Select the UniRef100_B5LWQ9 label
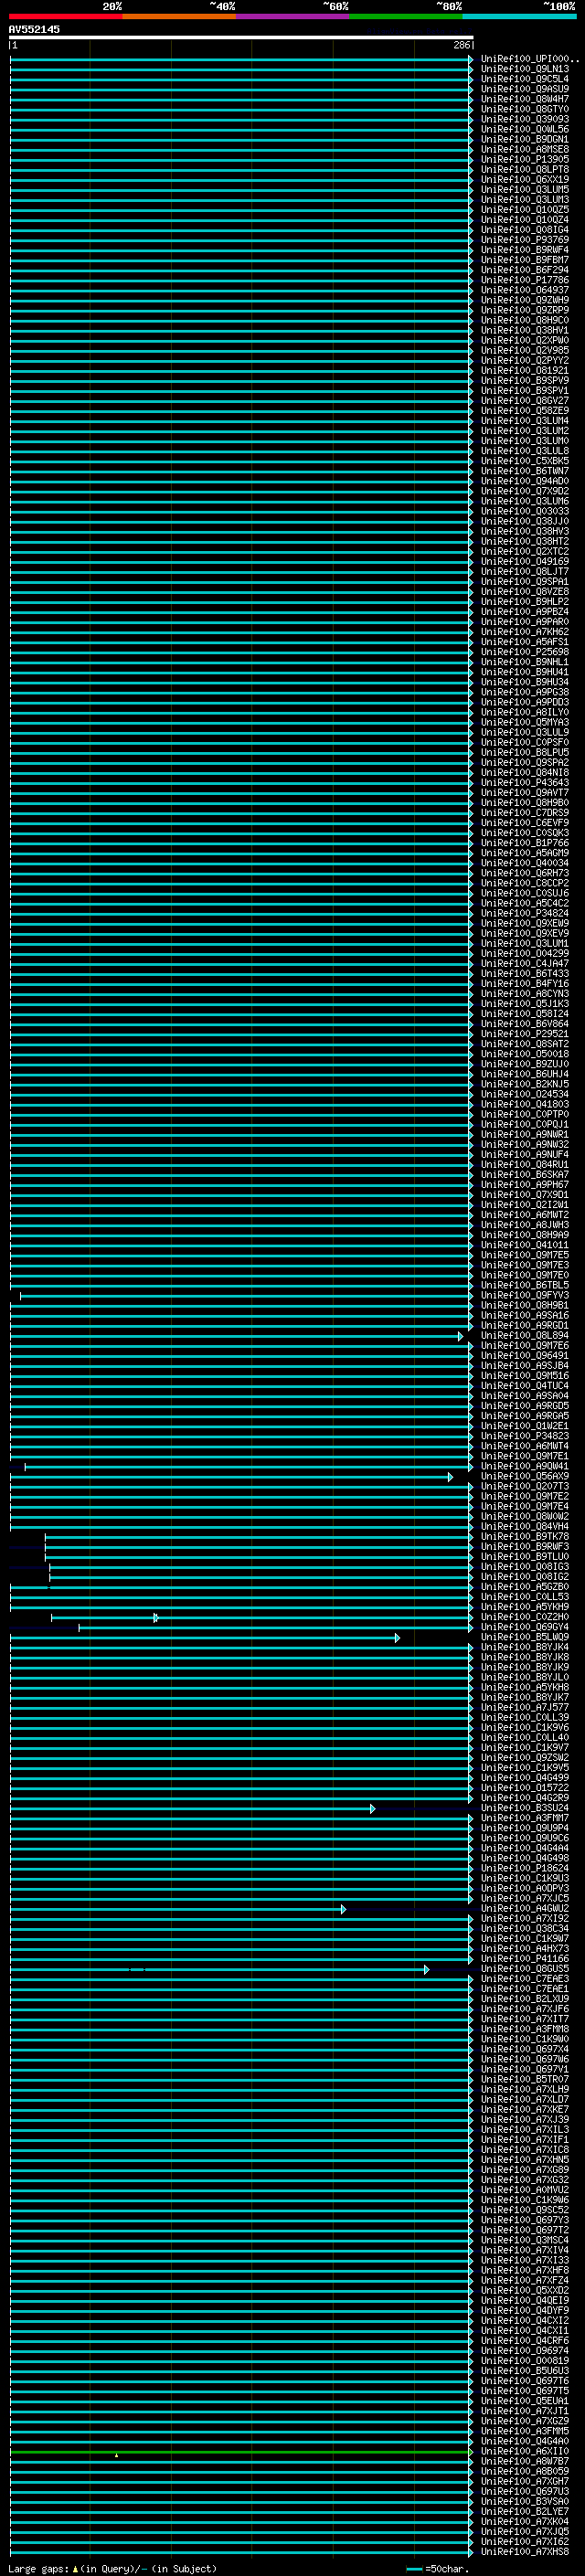 (524, 1637)
